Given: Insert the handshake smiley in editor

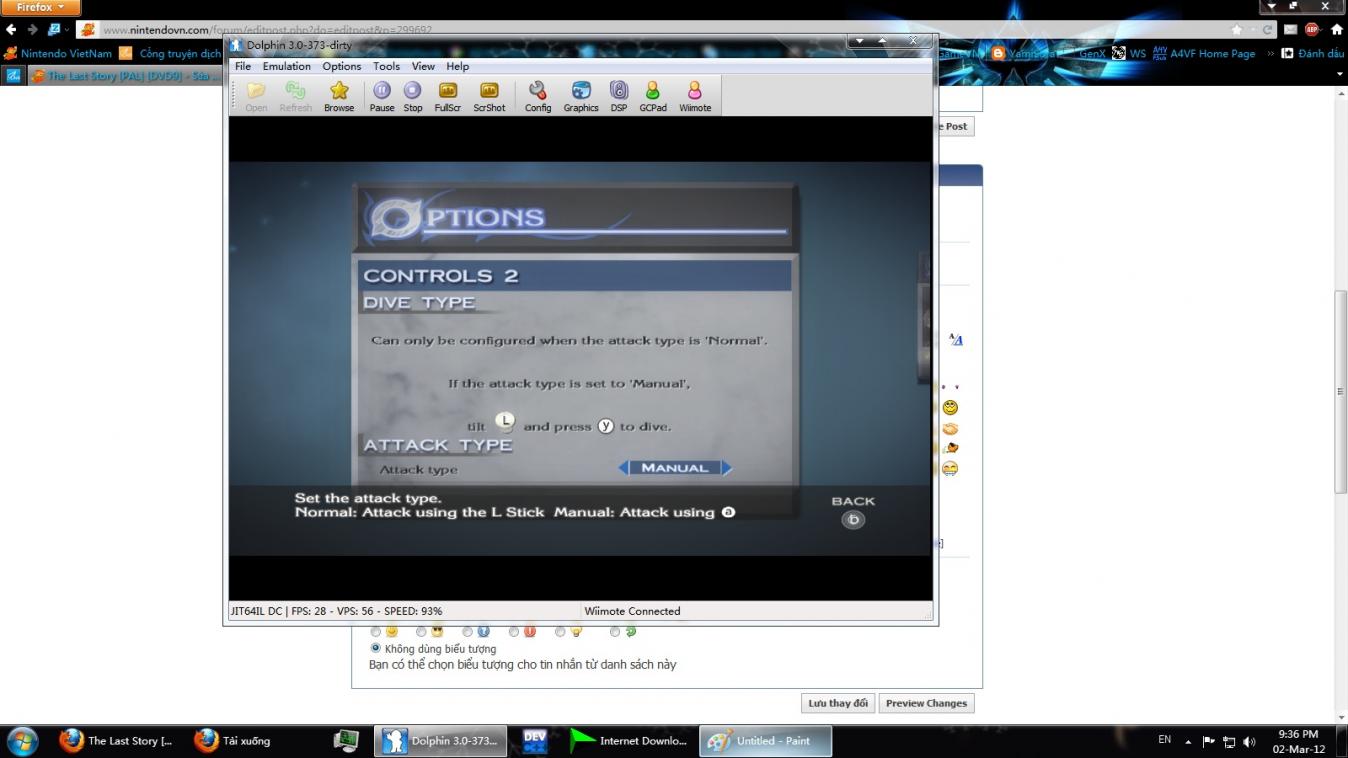Looking at the screenshot, I should [x=950, y=428].
